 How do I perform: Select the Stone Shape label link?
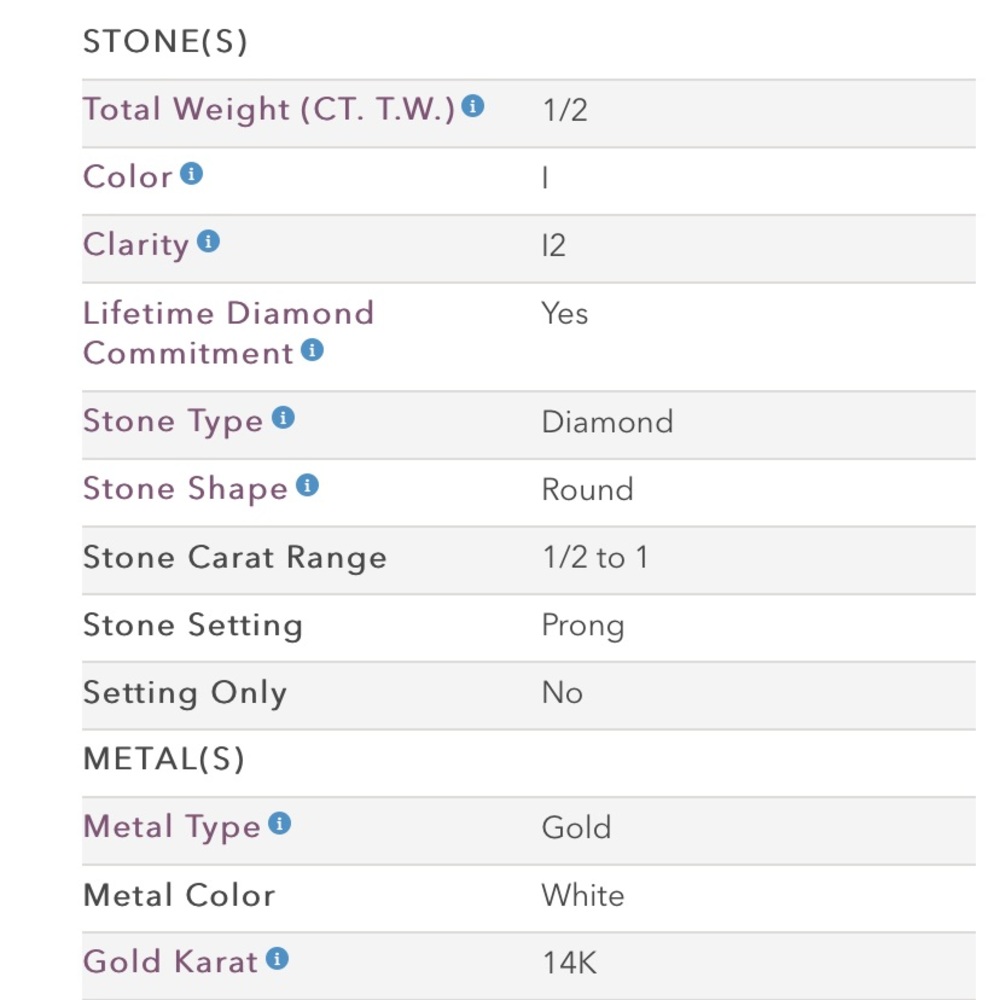185,489
